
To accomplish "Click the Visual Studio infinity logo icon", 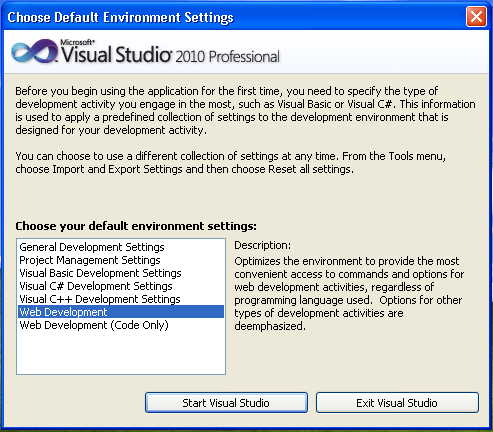I will coord(34,51).
